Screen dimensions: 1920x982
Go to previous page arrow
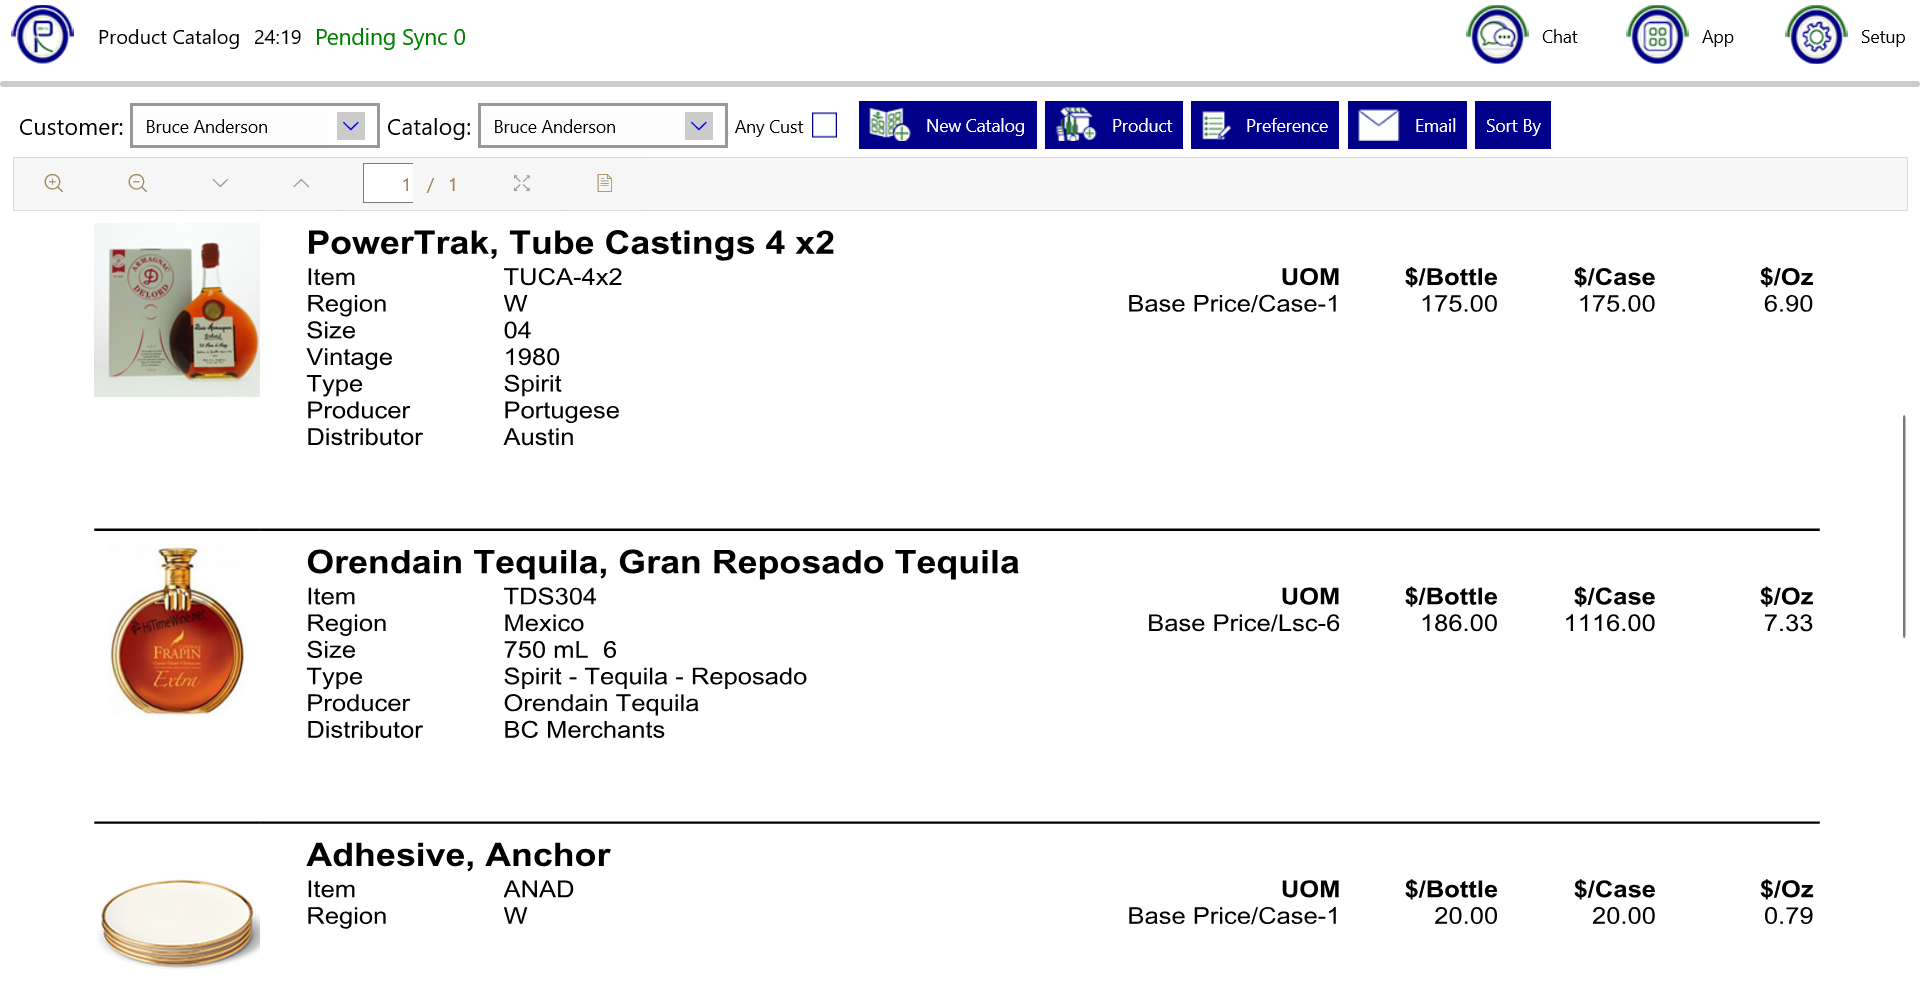coord(301,183)
